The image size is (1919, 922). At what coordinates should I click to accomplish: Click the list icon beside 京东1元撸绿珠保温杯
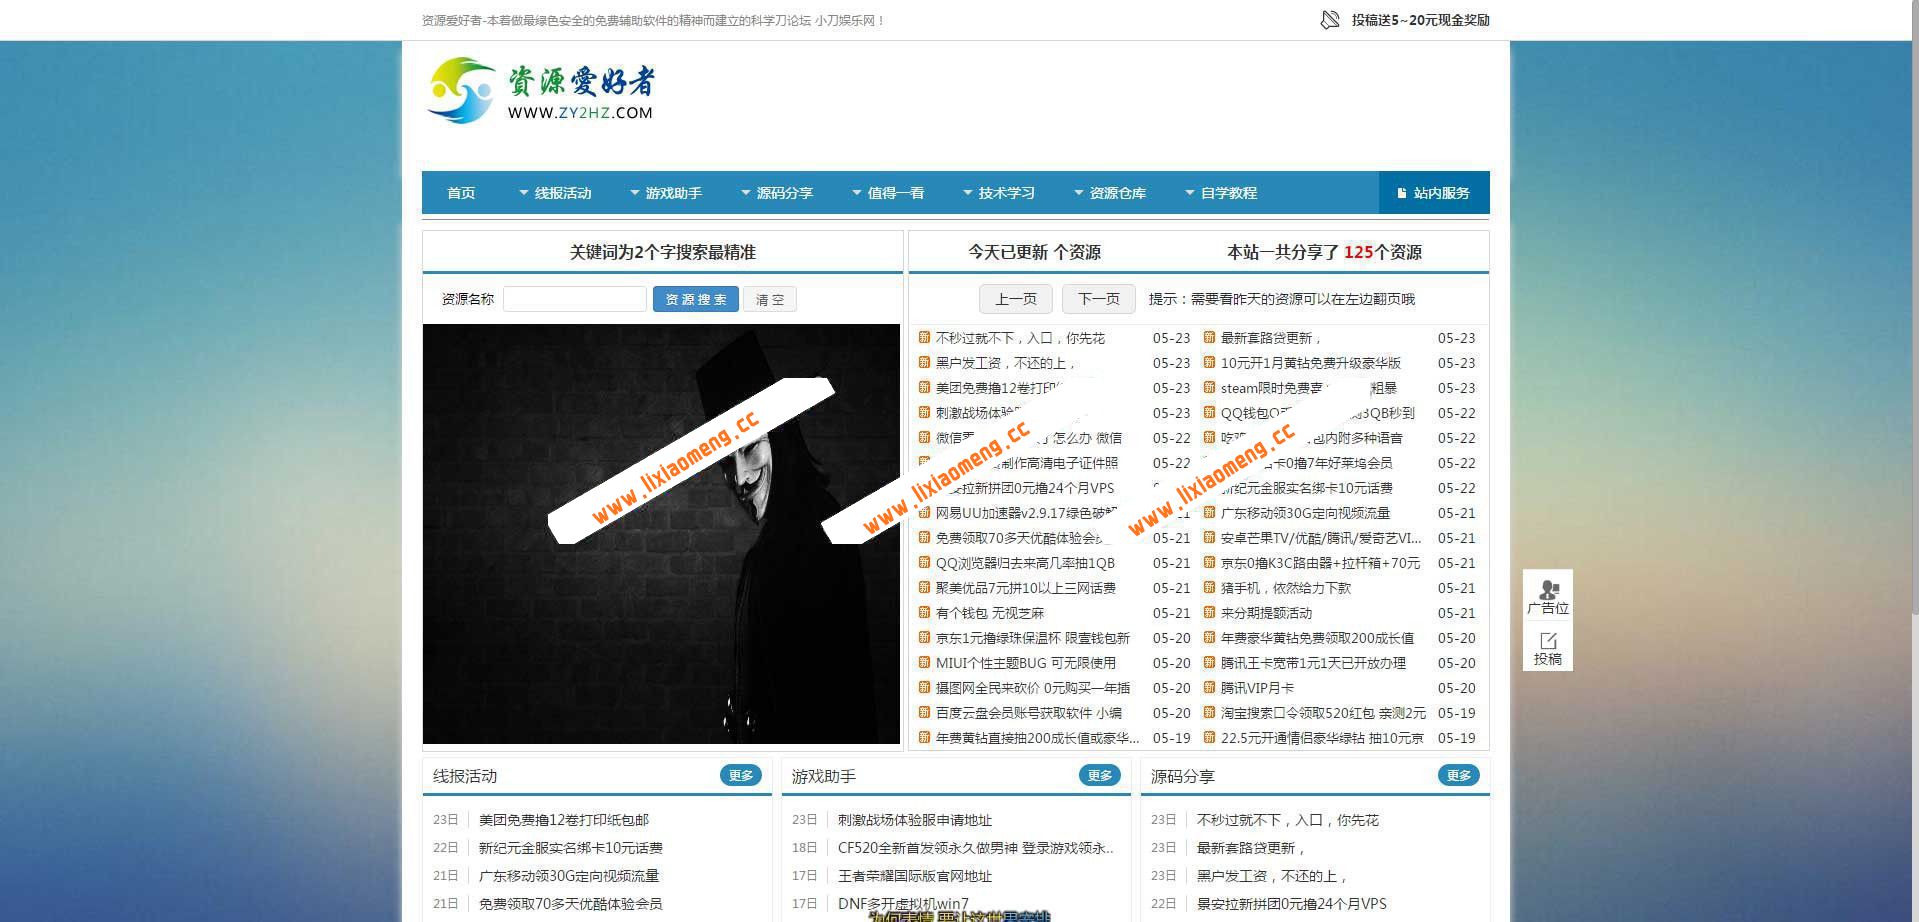pos(924,637)
